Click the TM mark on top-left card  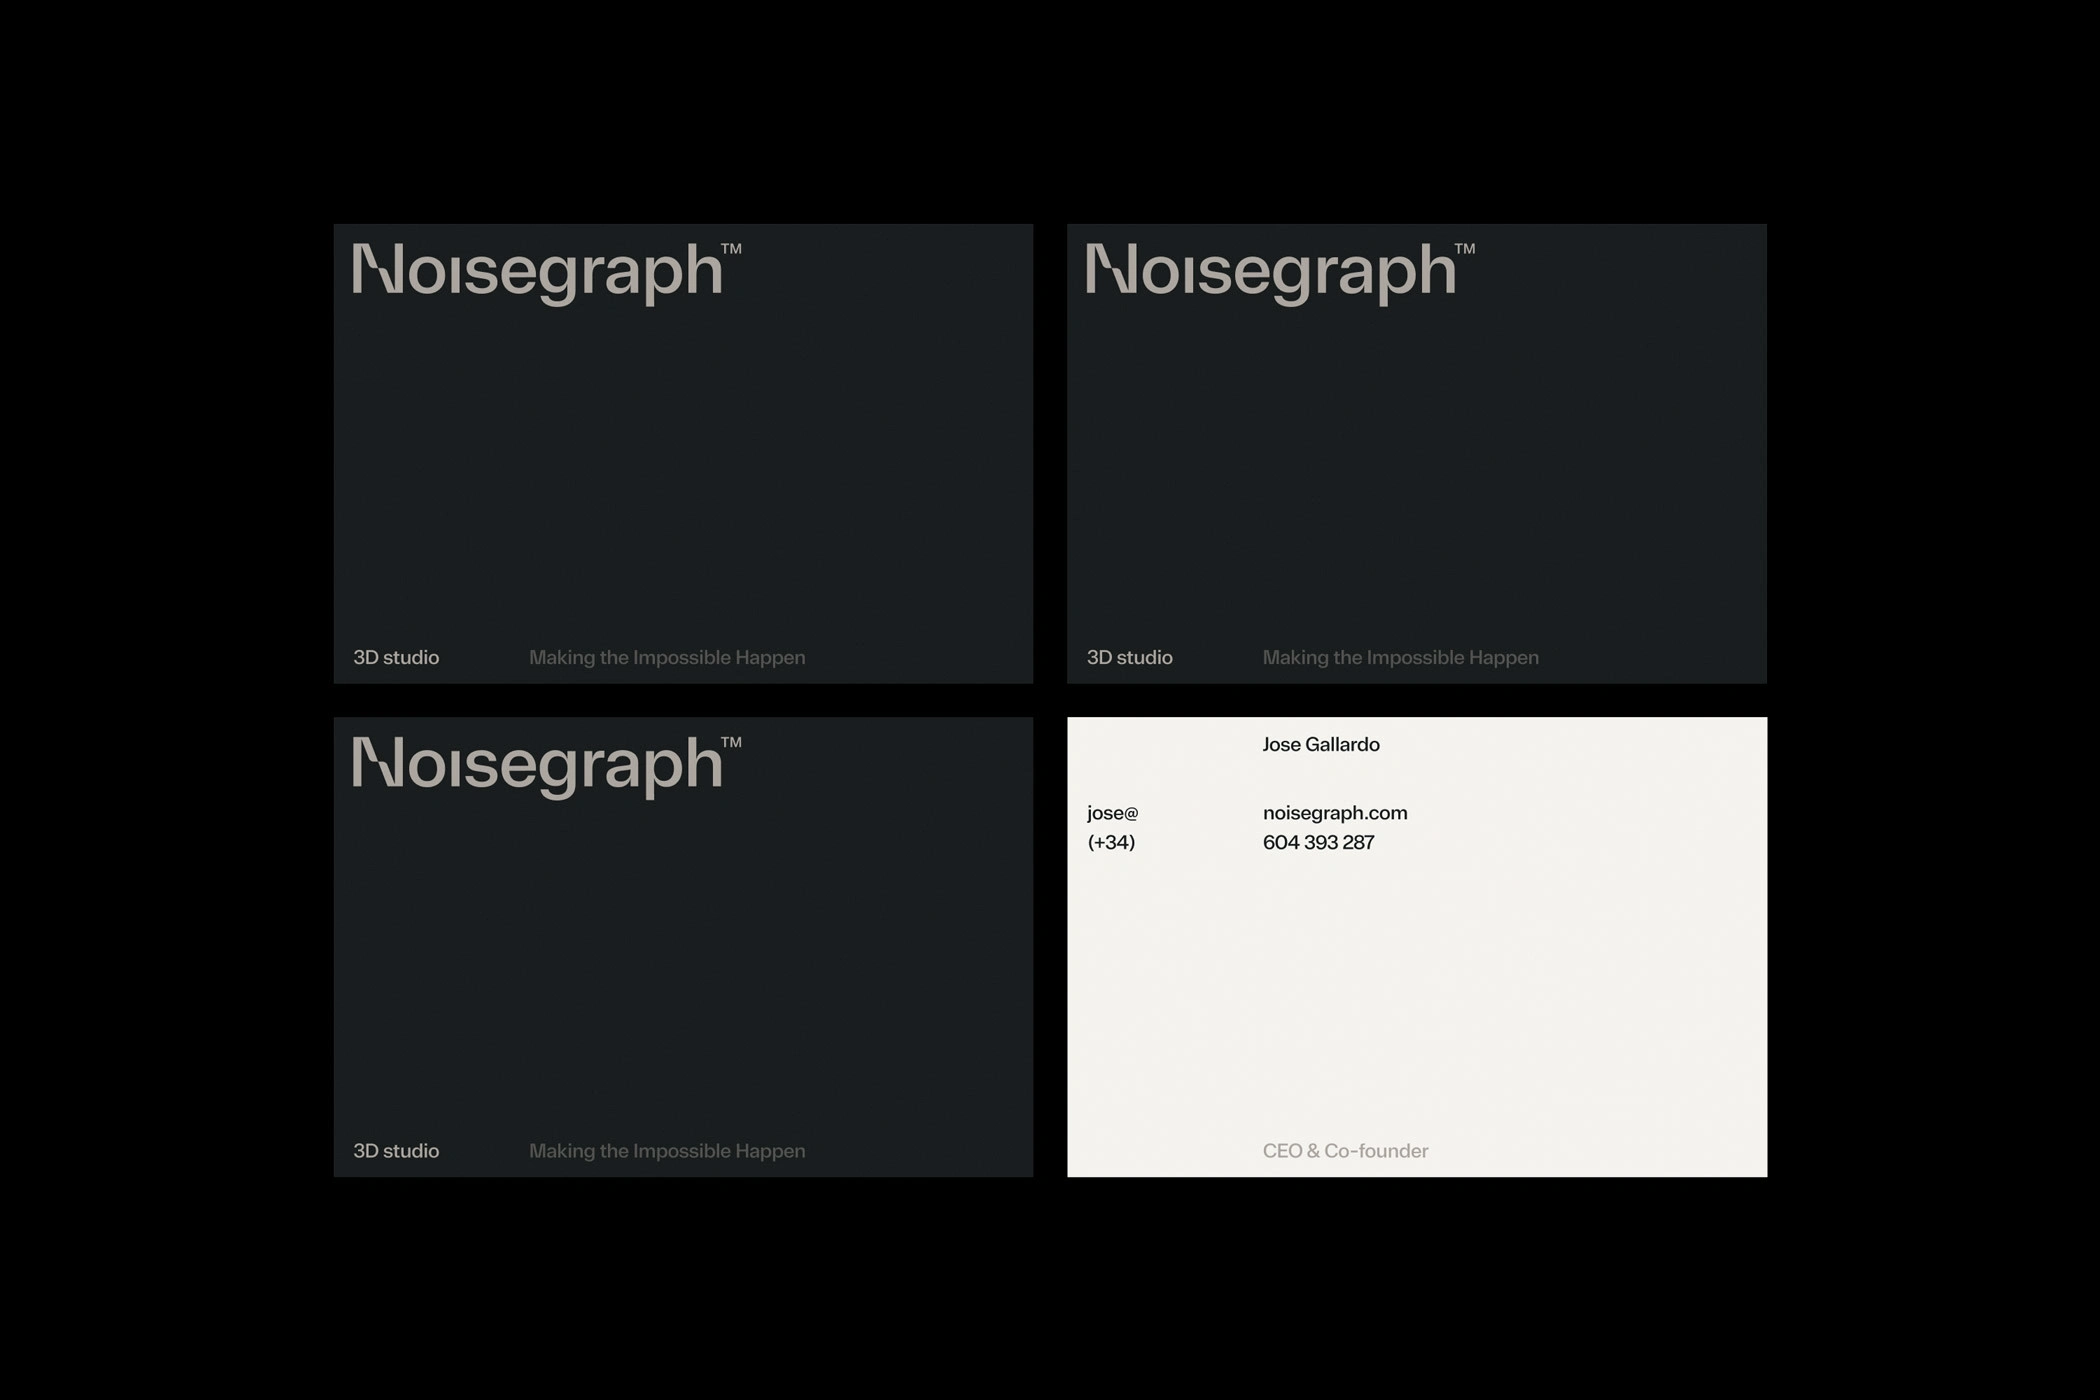coord(731,249)
